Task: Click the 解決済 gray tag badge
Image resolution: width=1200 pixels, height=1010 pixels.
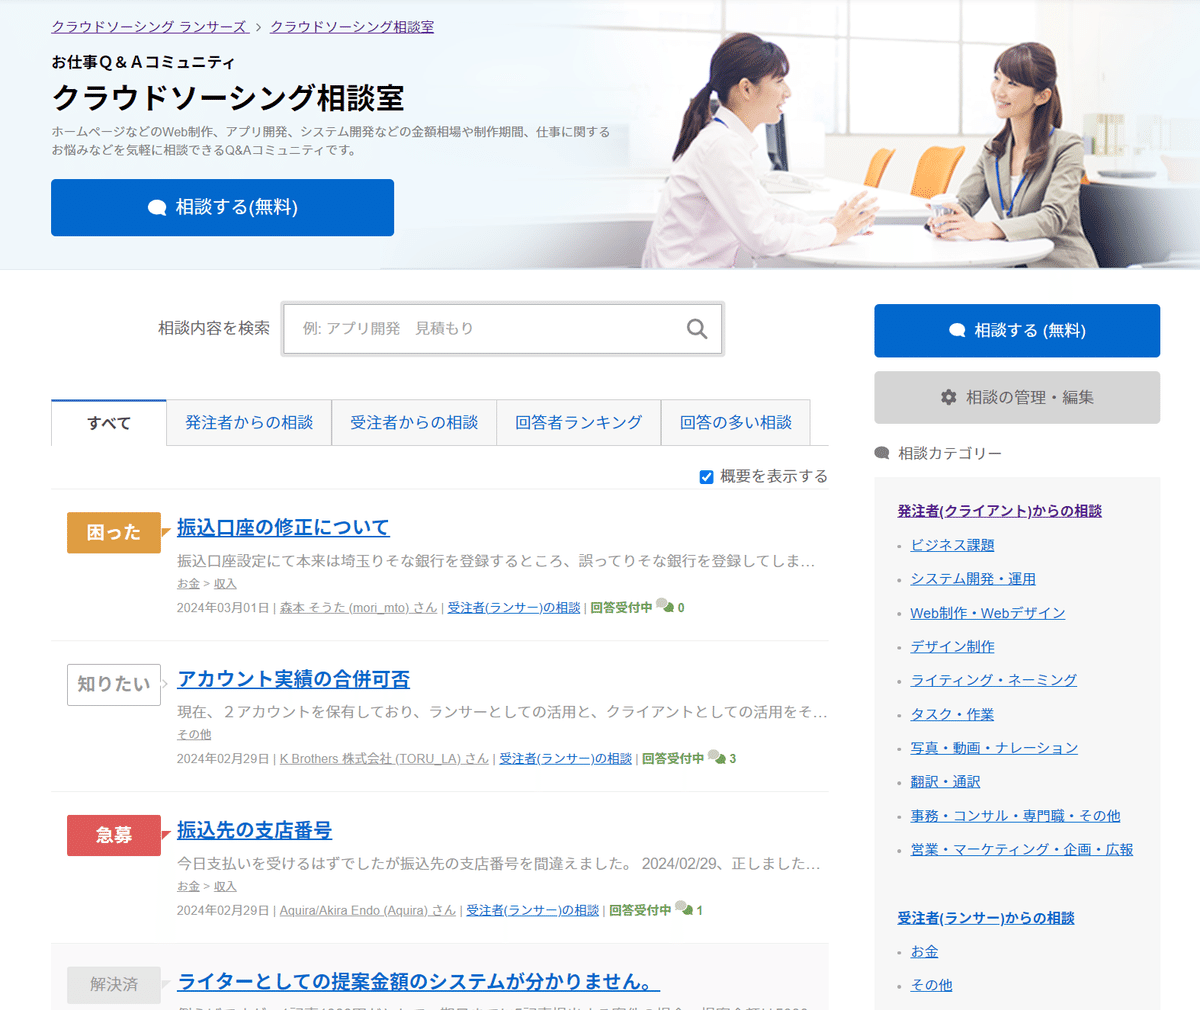Action: tap(114, 985)
